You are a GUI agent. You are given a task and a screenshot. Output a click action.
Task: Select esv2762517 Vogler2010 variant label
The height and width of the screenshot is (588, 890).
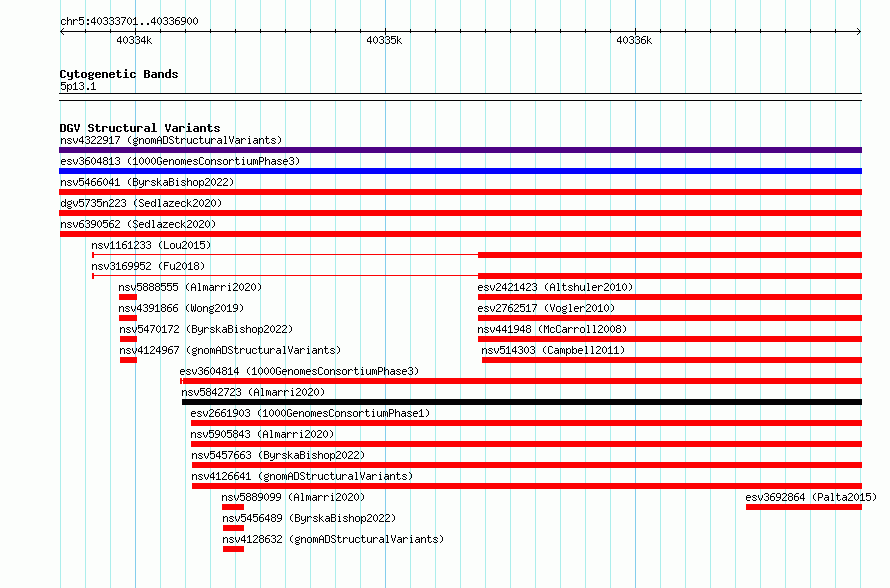tap(546, 308)
